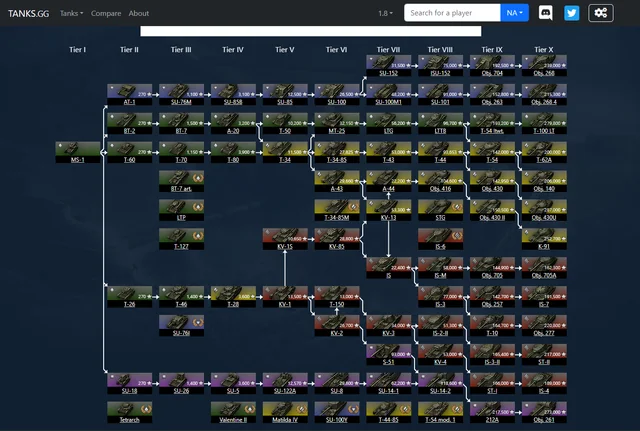The width and height of the screenshot is (640, 431).
Task: Open the Compare page
Action: point(106,13)
